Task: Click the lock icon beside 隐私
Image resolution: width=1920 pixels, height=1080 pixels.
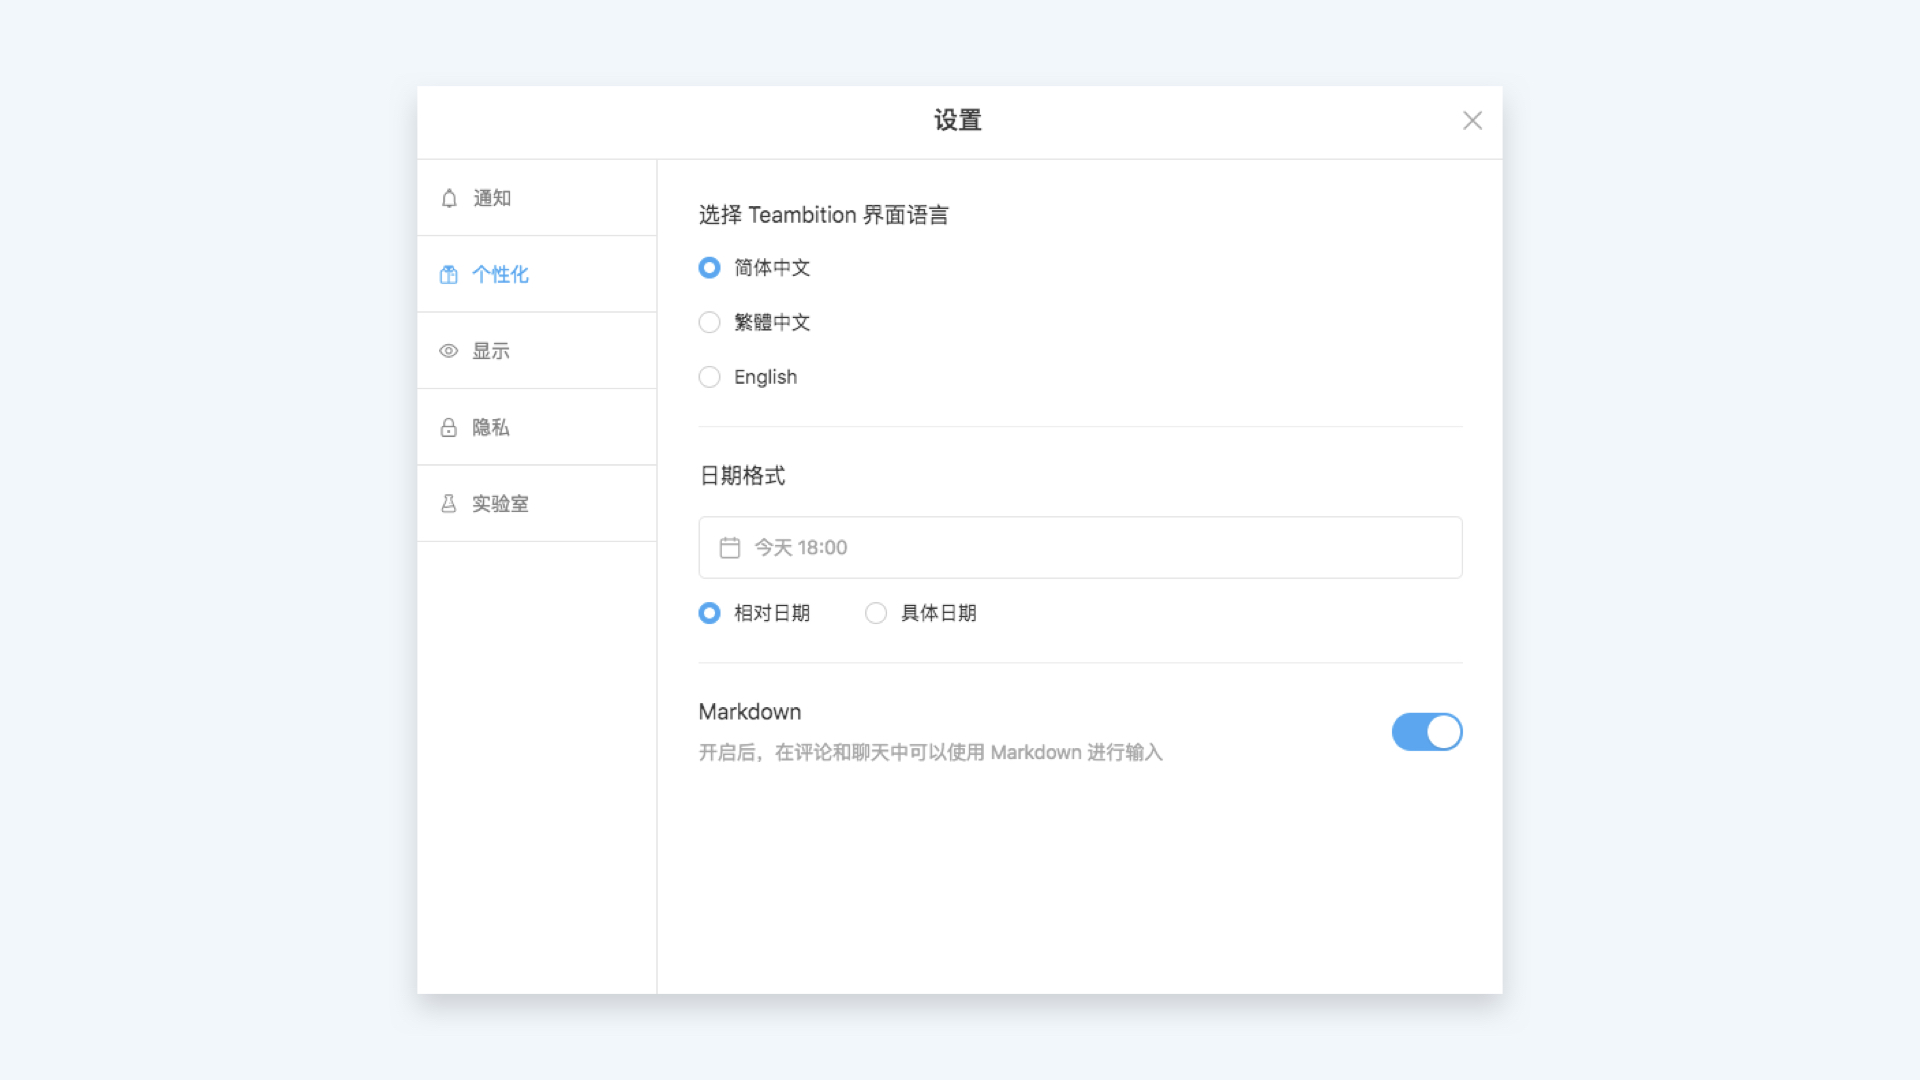Action: [x=449, y=427]
